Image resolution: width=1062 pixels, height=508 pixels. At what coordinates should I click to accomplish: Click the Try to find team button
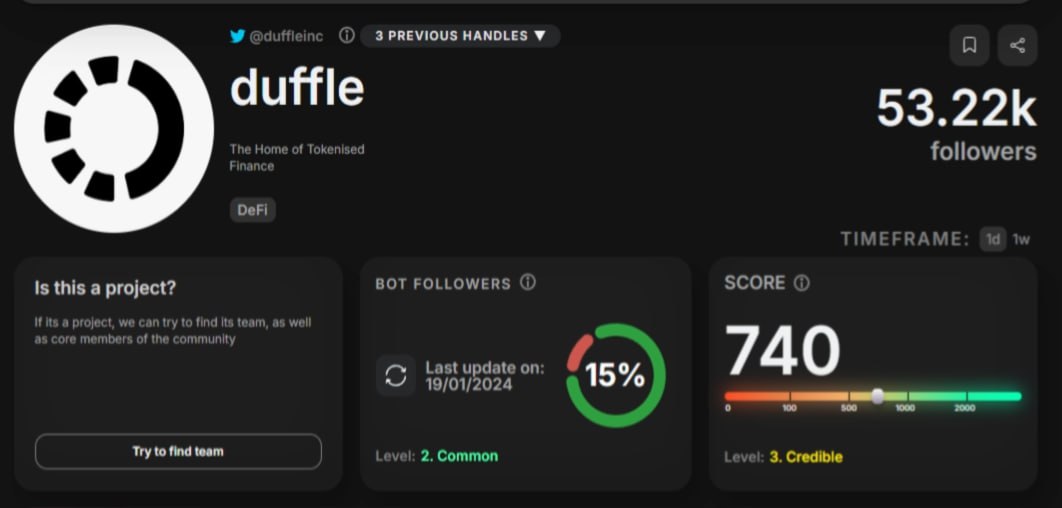point(178,451)
